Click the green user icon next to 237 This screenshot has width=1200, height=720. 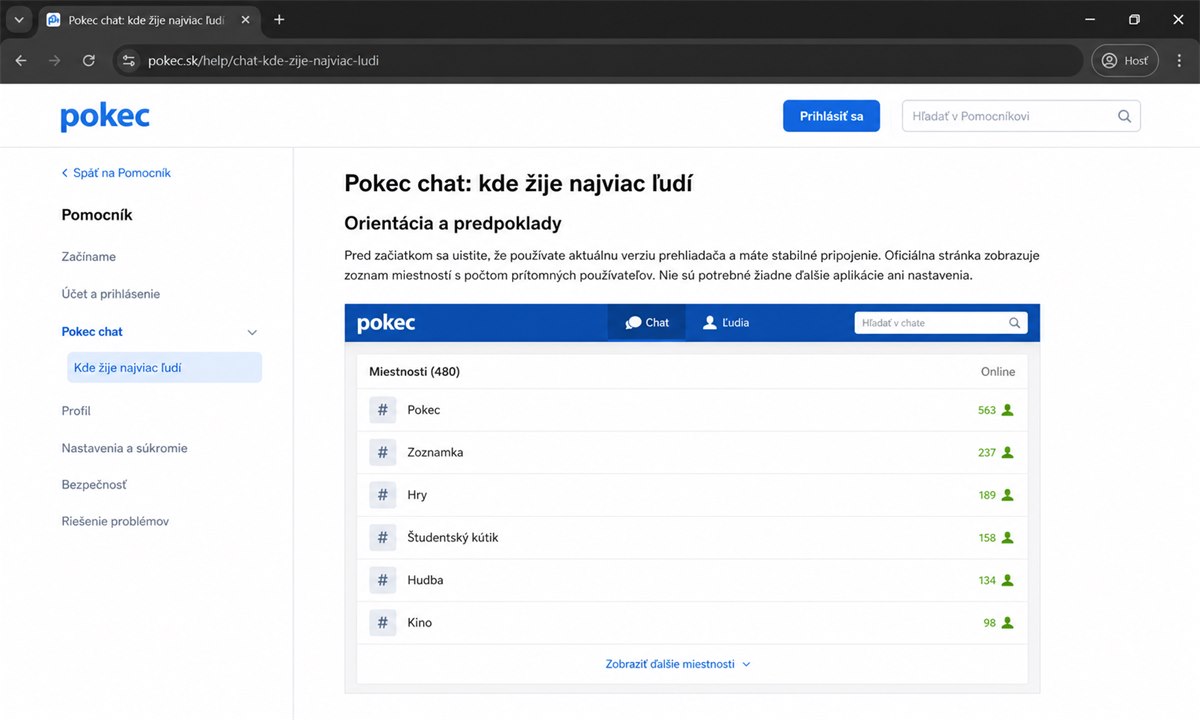pyautogui.click(x=1008, y=453)
